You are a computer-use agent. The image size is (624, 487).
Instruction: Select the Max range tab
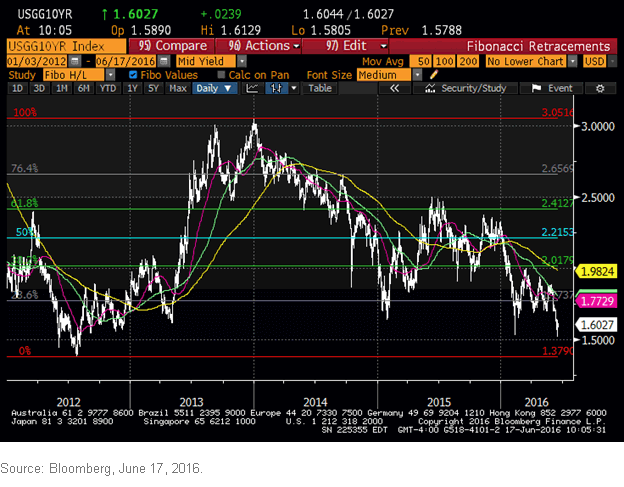point(177,88)
